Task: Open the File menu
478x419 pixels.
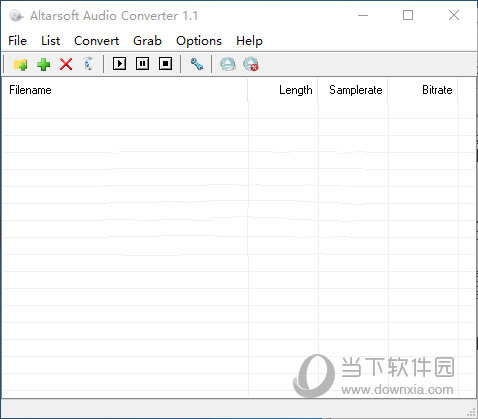Action: [17, 41]
